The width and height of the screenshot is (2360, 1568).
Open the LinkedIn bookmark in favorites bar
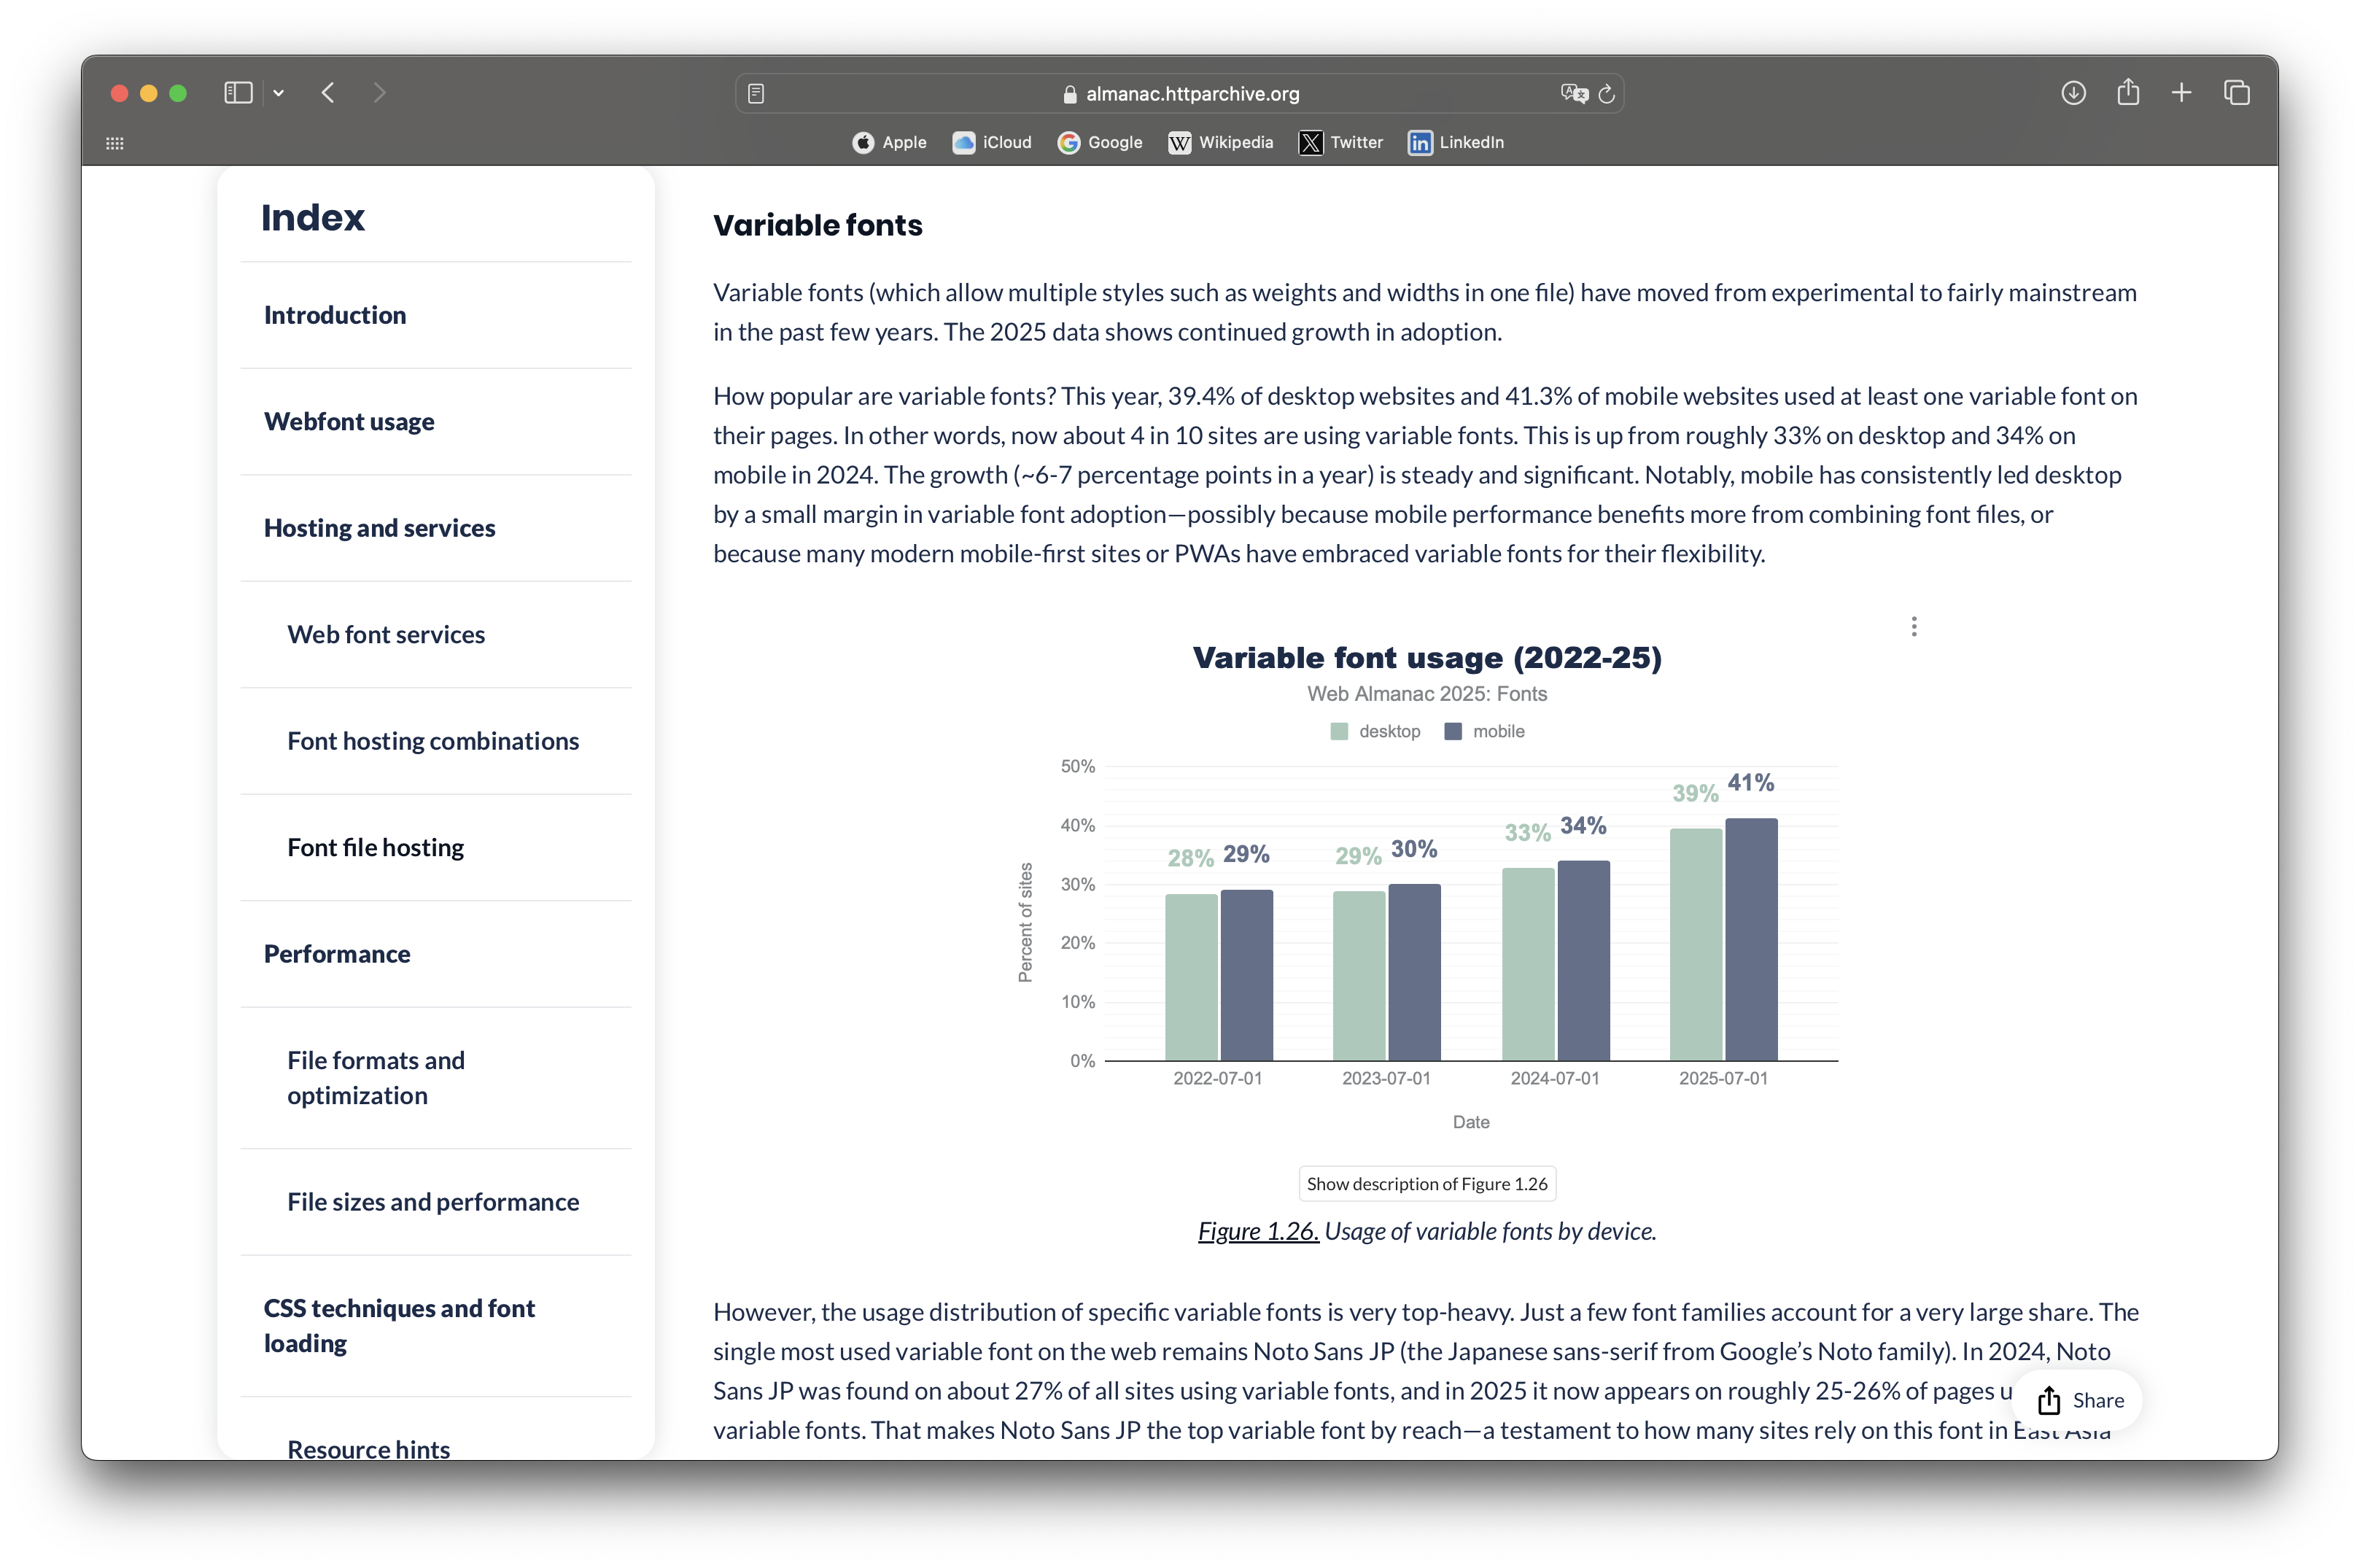[x=1456, y=142]
